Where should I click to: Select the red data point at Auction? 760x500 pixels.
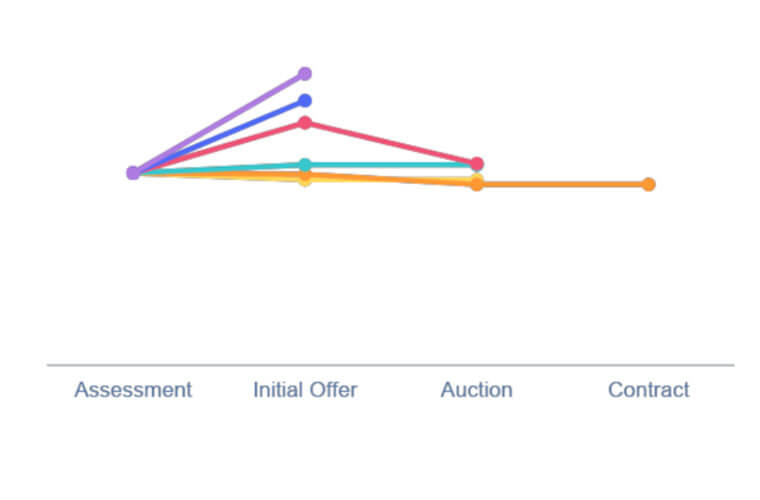[x=476, y=164]
